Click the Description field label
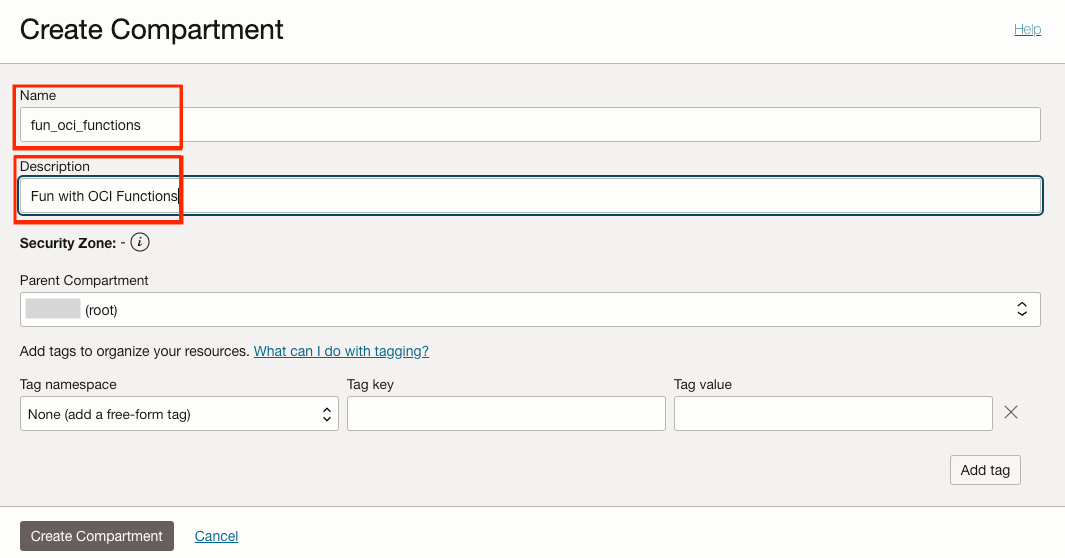This screenshot has height=558, width=1065. tap(55, 166)
